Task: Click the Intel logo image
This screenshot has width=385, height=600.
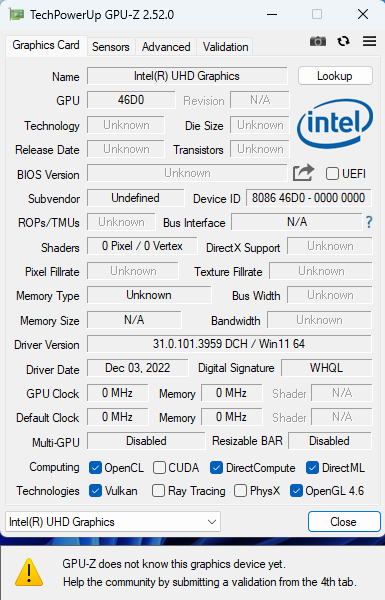Action: [x=335, y=124]
